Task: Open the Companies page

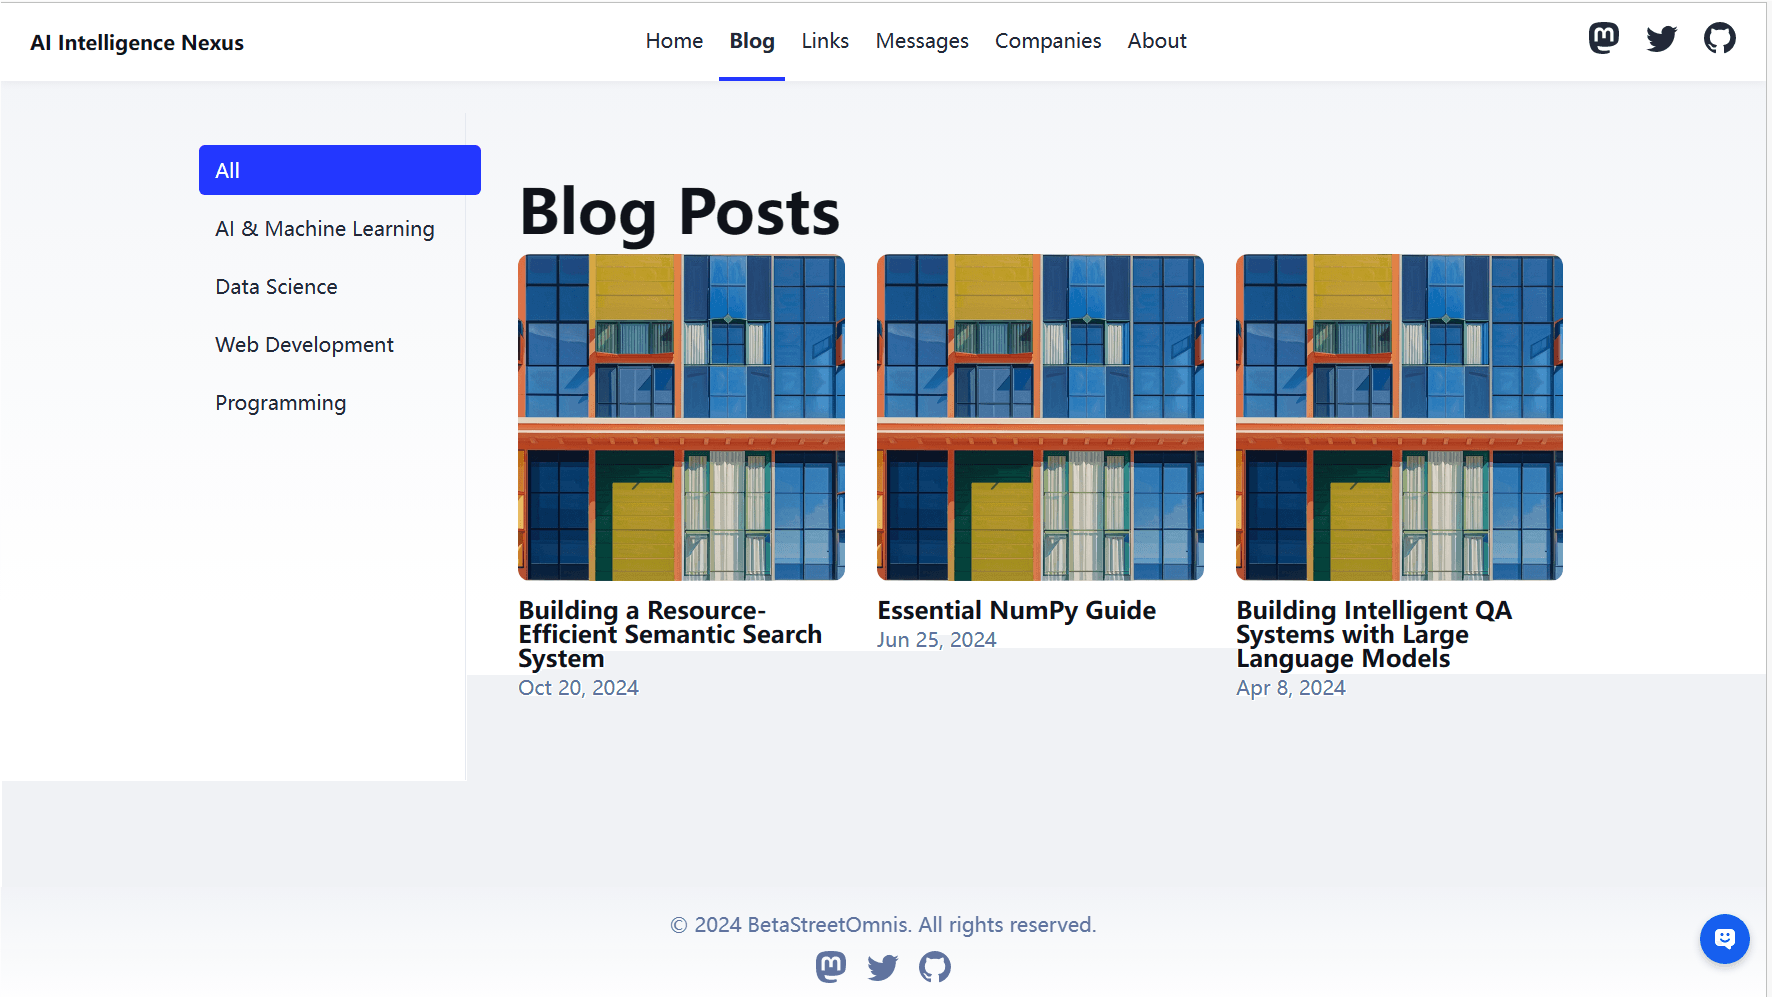Action: coord(1048,41)
